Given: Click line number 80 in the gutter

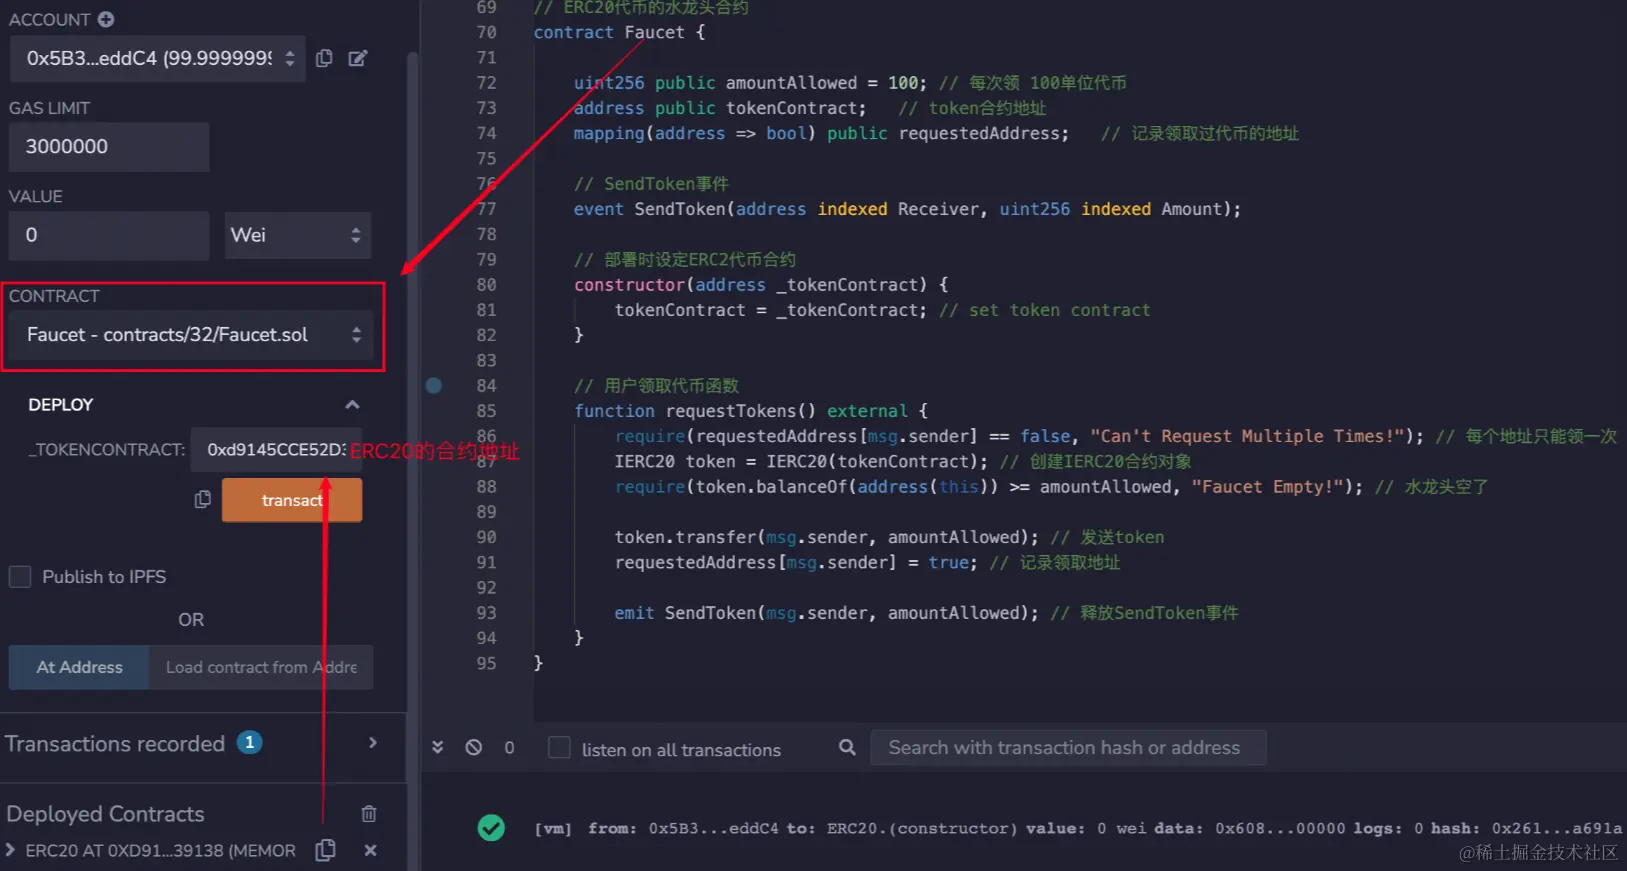Looking at the screenshot, I should click(486, 285).
